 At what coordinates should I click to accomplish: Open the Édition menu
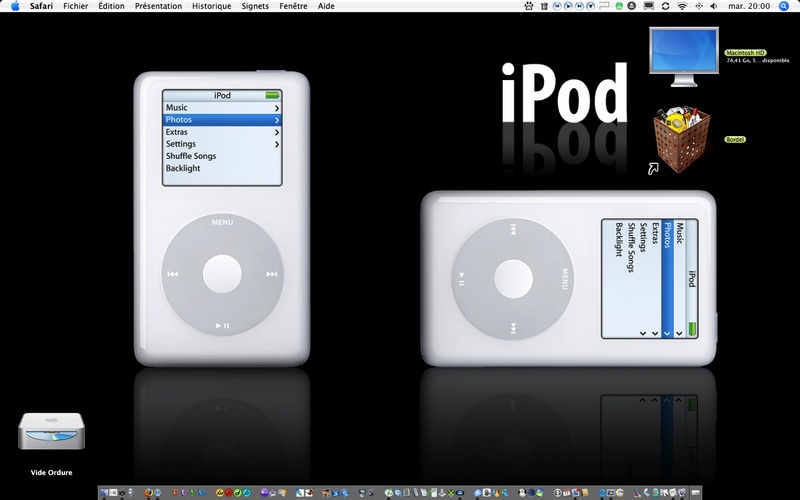112,6
